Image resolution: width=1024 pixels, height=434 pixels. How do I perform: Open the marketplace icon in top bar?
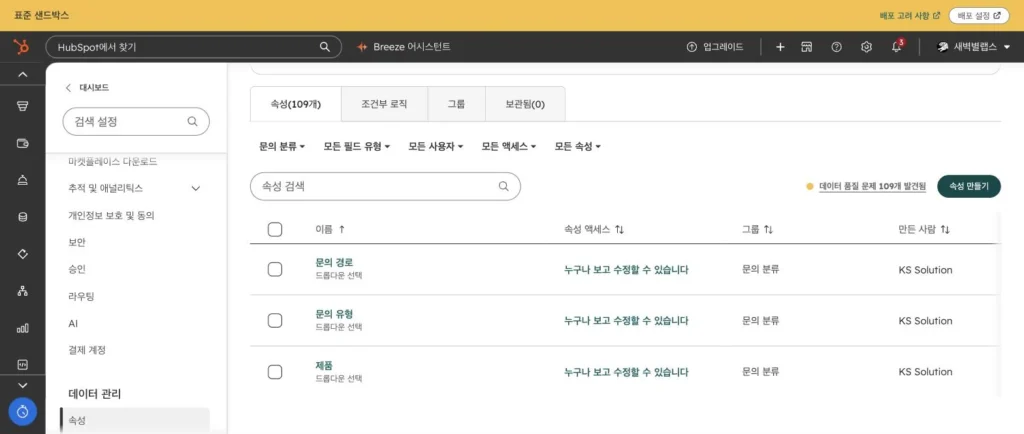[807, 47]
